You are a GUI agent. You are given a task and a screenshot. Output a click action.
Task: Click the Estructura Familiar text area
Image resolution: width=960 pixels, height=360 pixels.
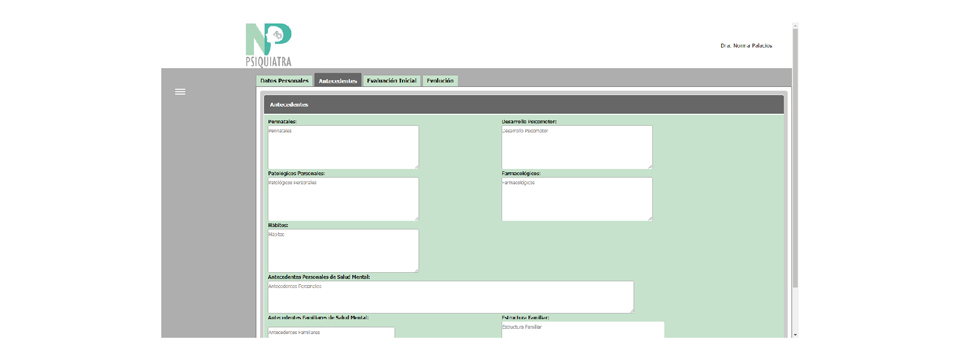[583, 330]
